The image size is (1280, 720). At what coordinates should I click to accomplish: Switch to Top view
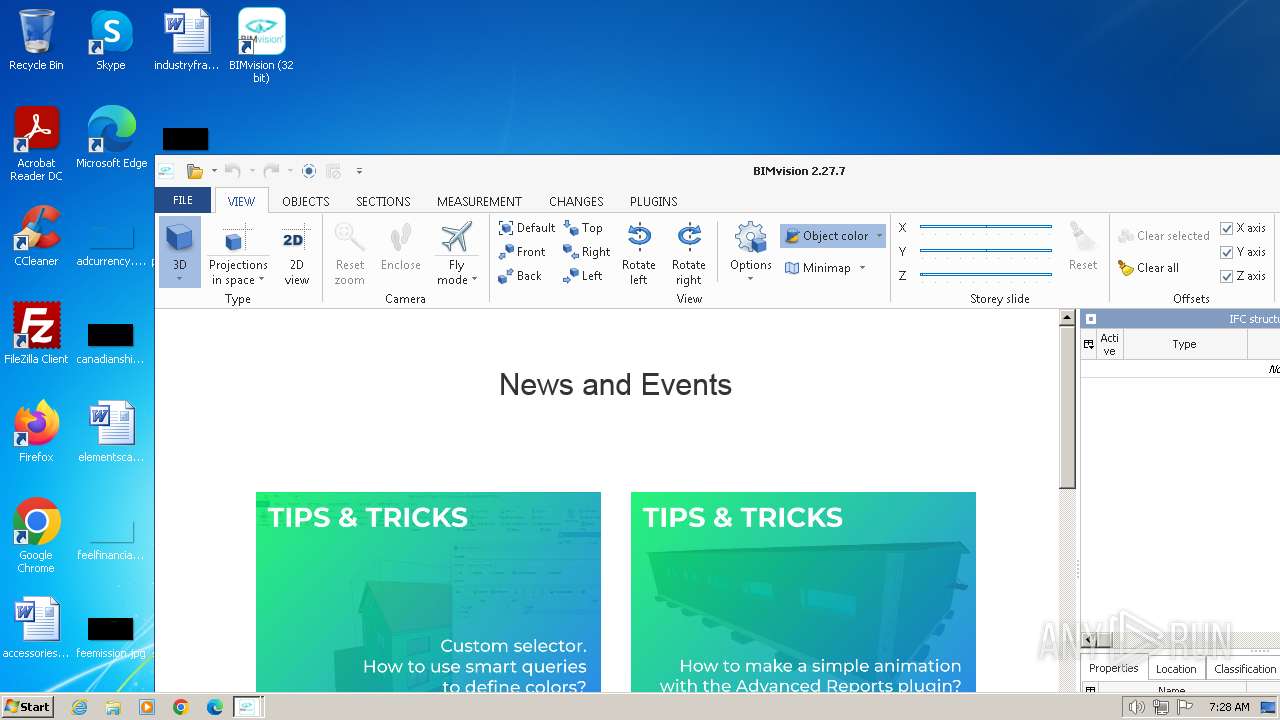pyautogui.click(x=583, y=228)
